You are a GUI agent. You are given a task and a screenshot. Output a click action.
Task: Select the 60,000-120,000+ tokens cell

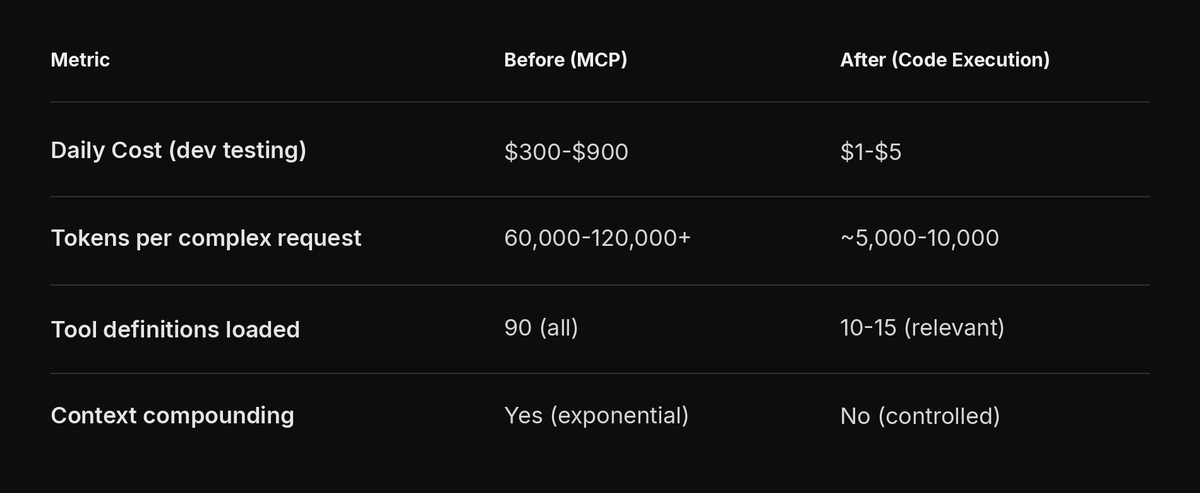point(597,238)
